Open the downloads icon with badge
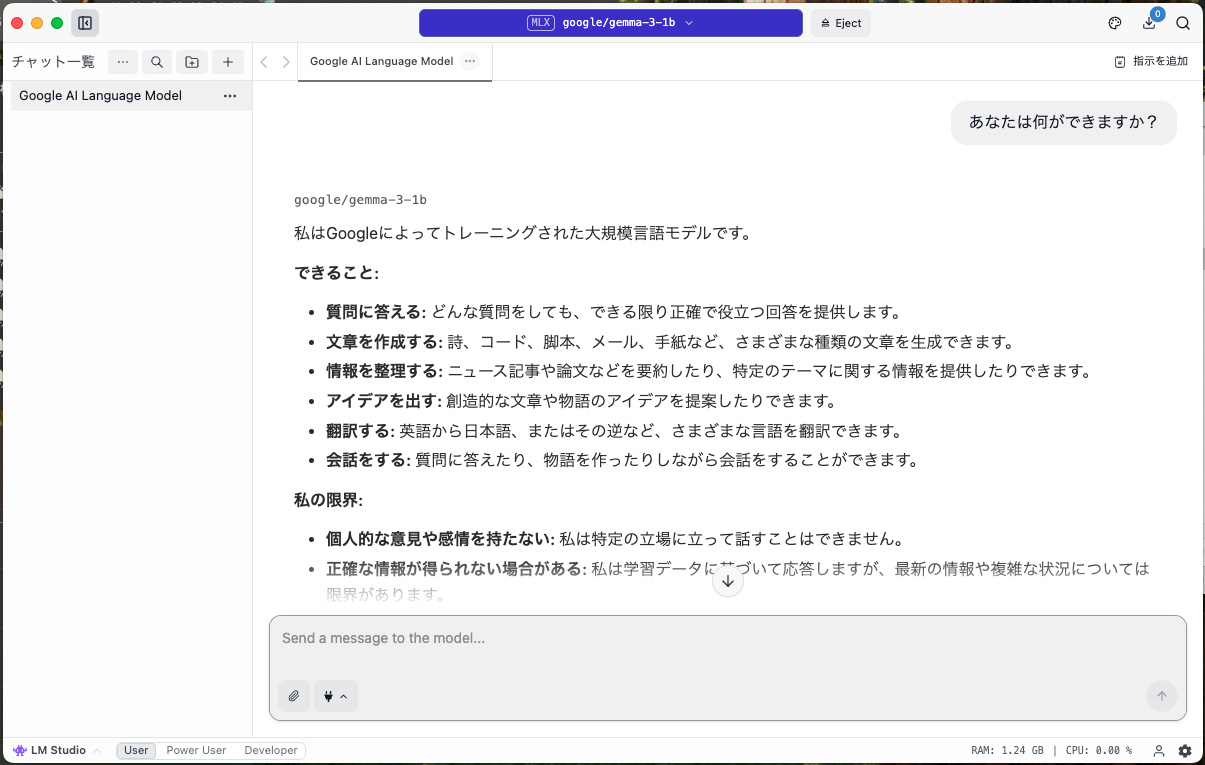The width and height of the screenshot is (1205, 765). [1149, 23]
